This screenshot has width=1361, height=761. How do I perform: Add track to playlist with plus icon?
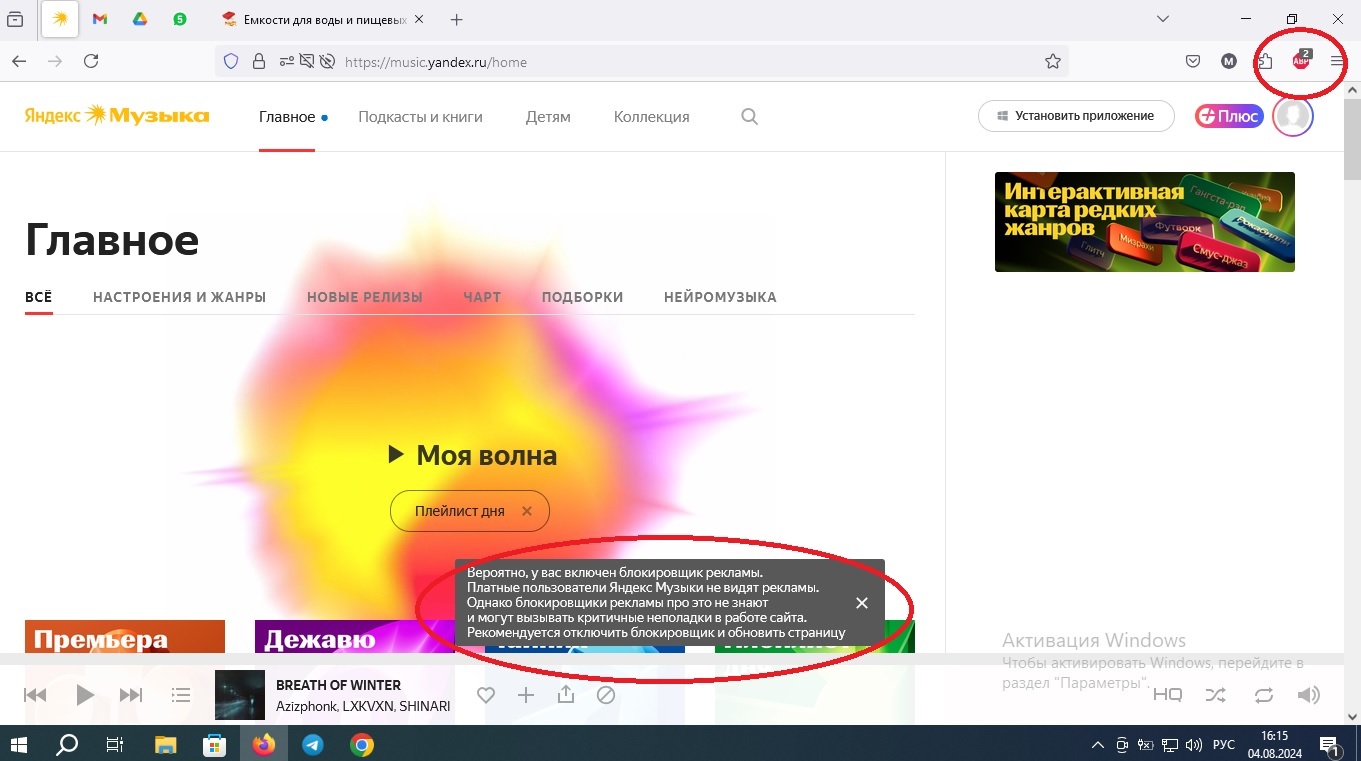526,695
